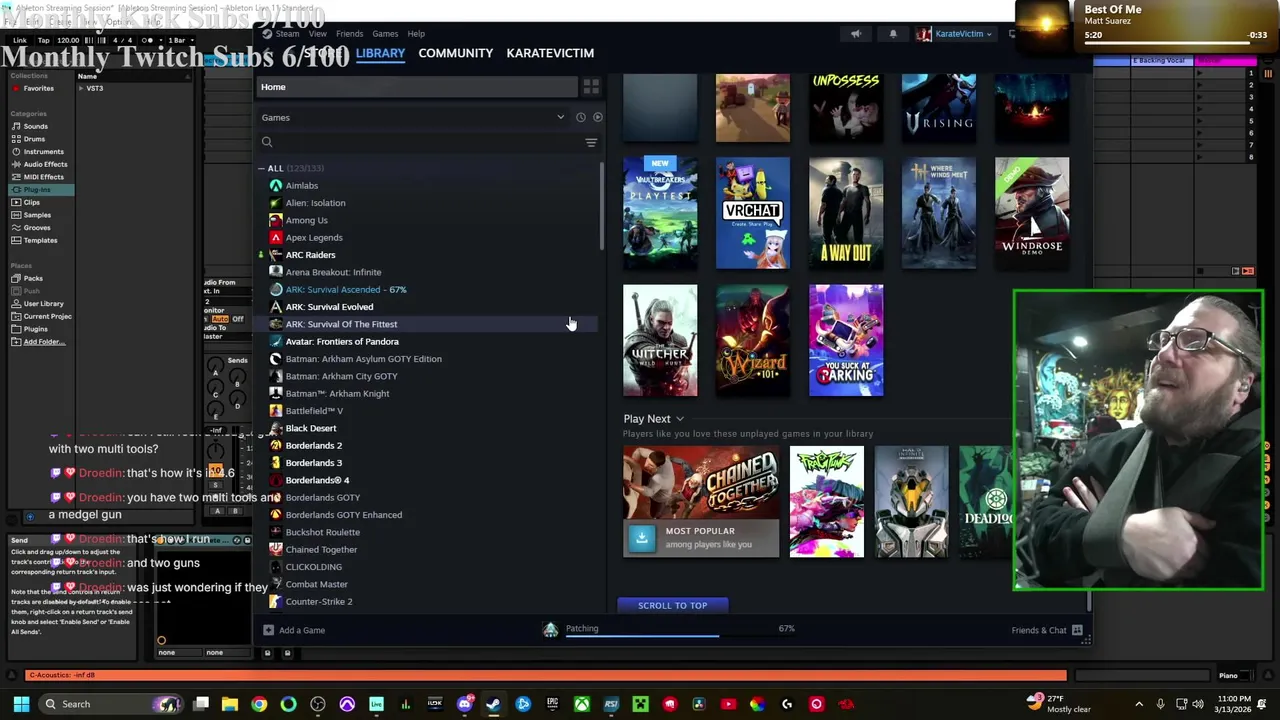Open Ableton Audio From Ext. In dropdown
This screenshot has height=720, width=1280.
point(226,291)
